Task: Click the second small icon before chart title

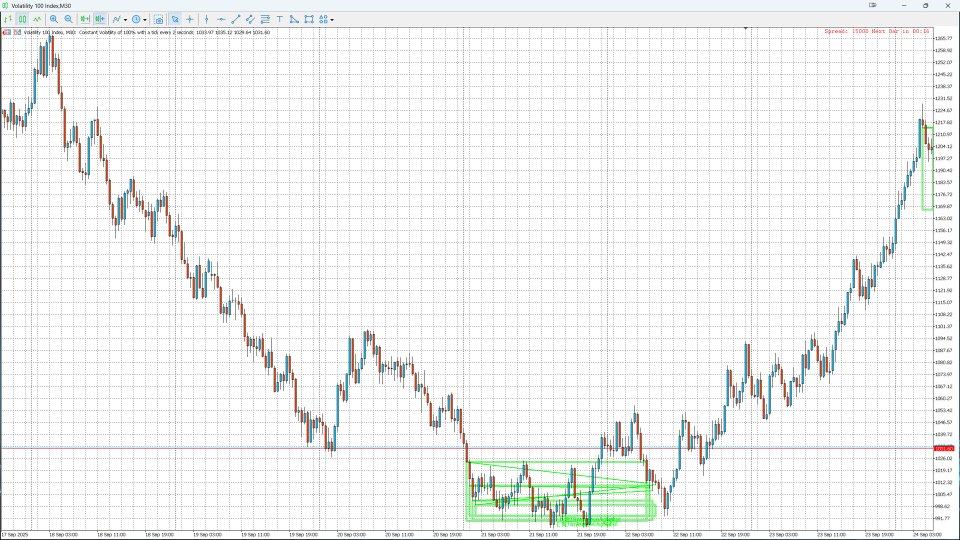Action: [x=17, y=32]
